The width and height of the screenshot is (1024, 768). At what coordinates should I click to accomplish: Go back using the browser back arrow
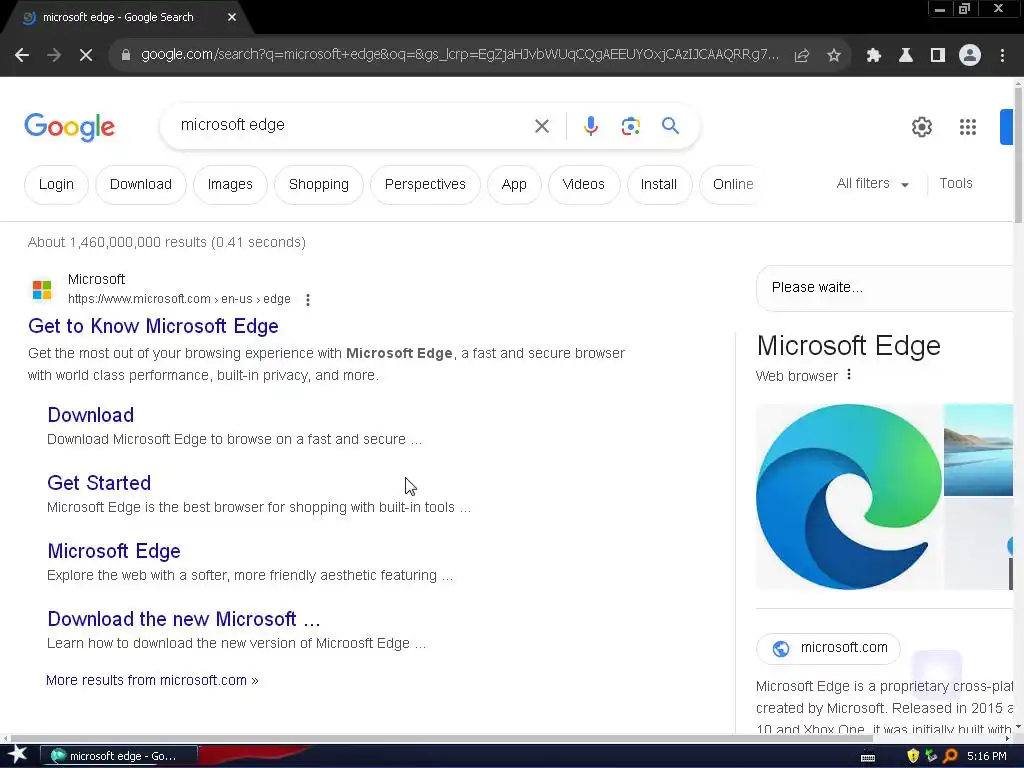22,56
